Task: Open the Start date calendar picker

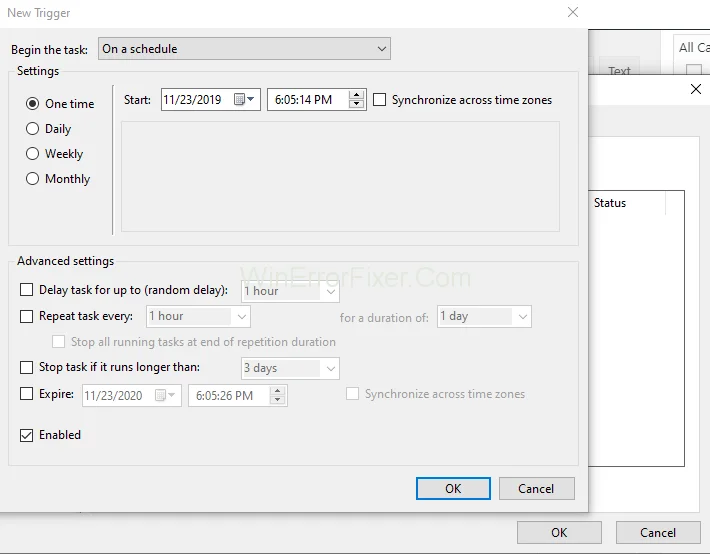Action: 244,100
